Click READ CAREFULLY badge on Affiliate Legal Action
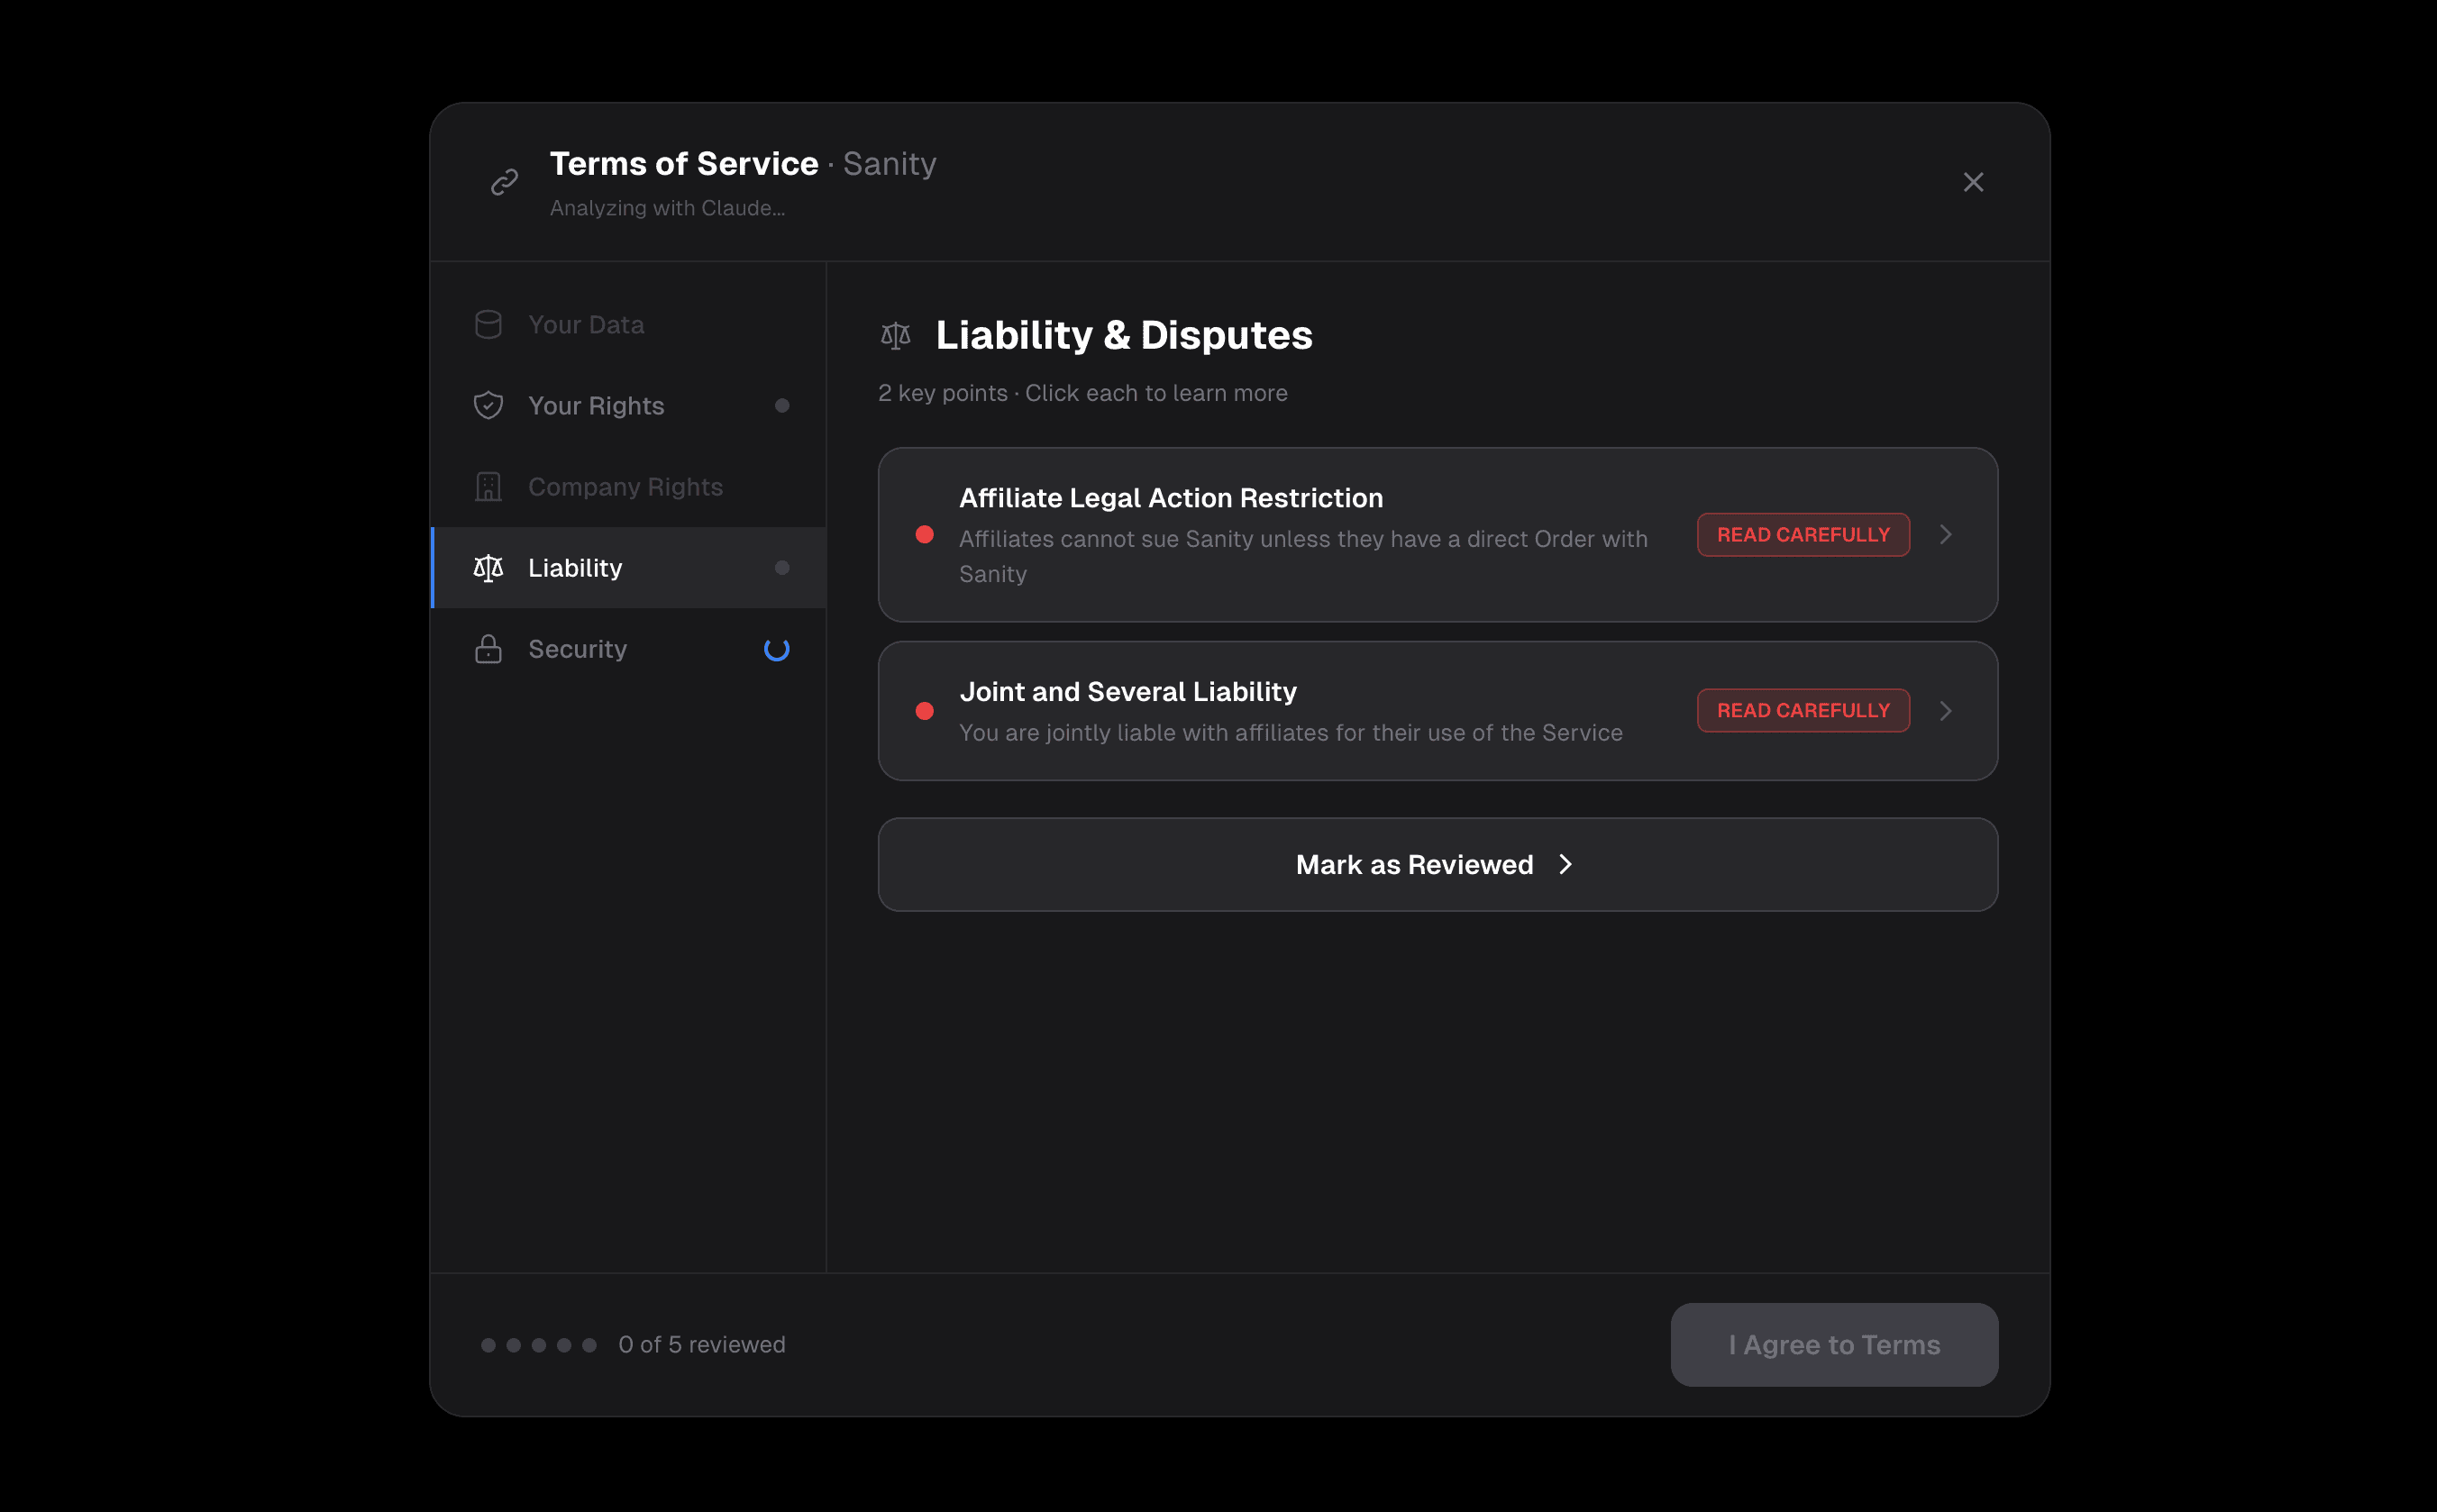This screenshot has width=2437, height=1512. [1803, 534]
